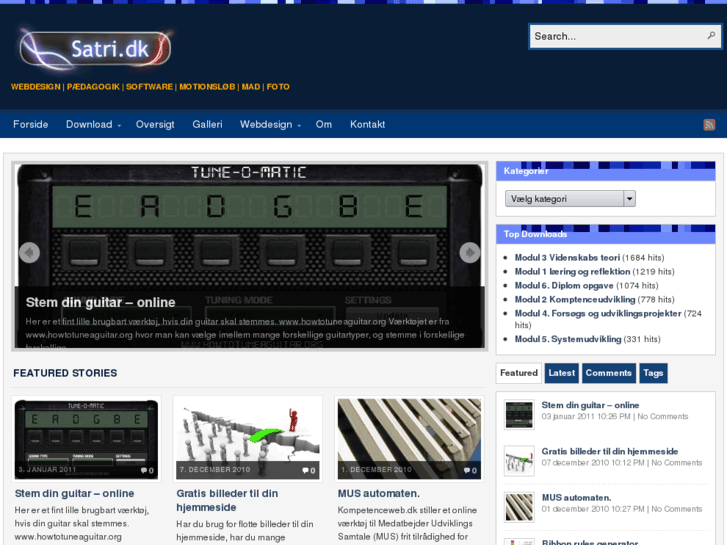Open the Gratis billeder story thumbnail
The image size is (727, 545).
pyautogui.click(x=248, y=439)
